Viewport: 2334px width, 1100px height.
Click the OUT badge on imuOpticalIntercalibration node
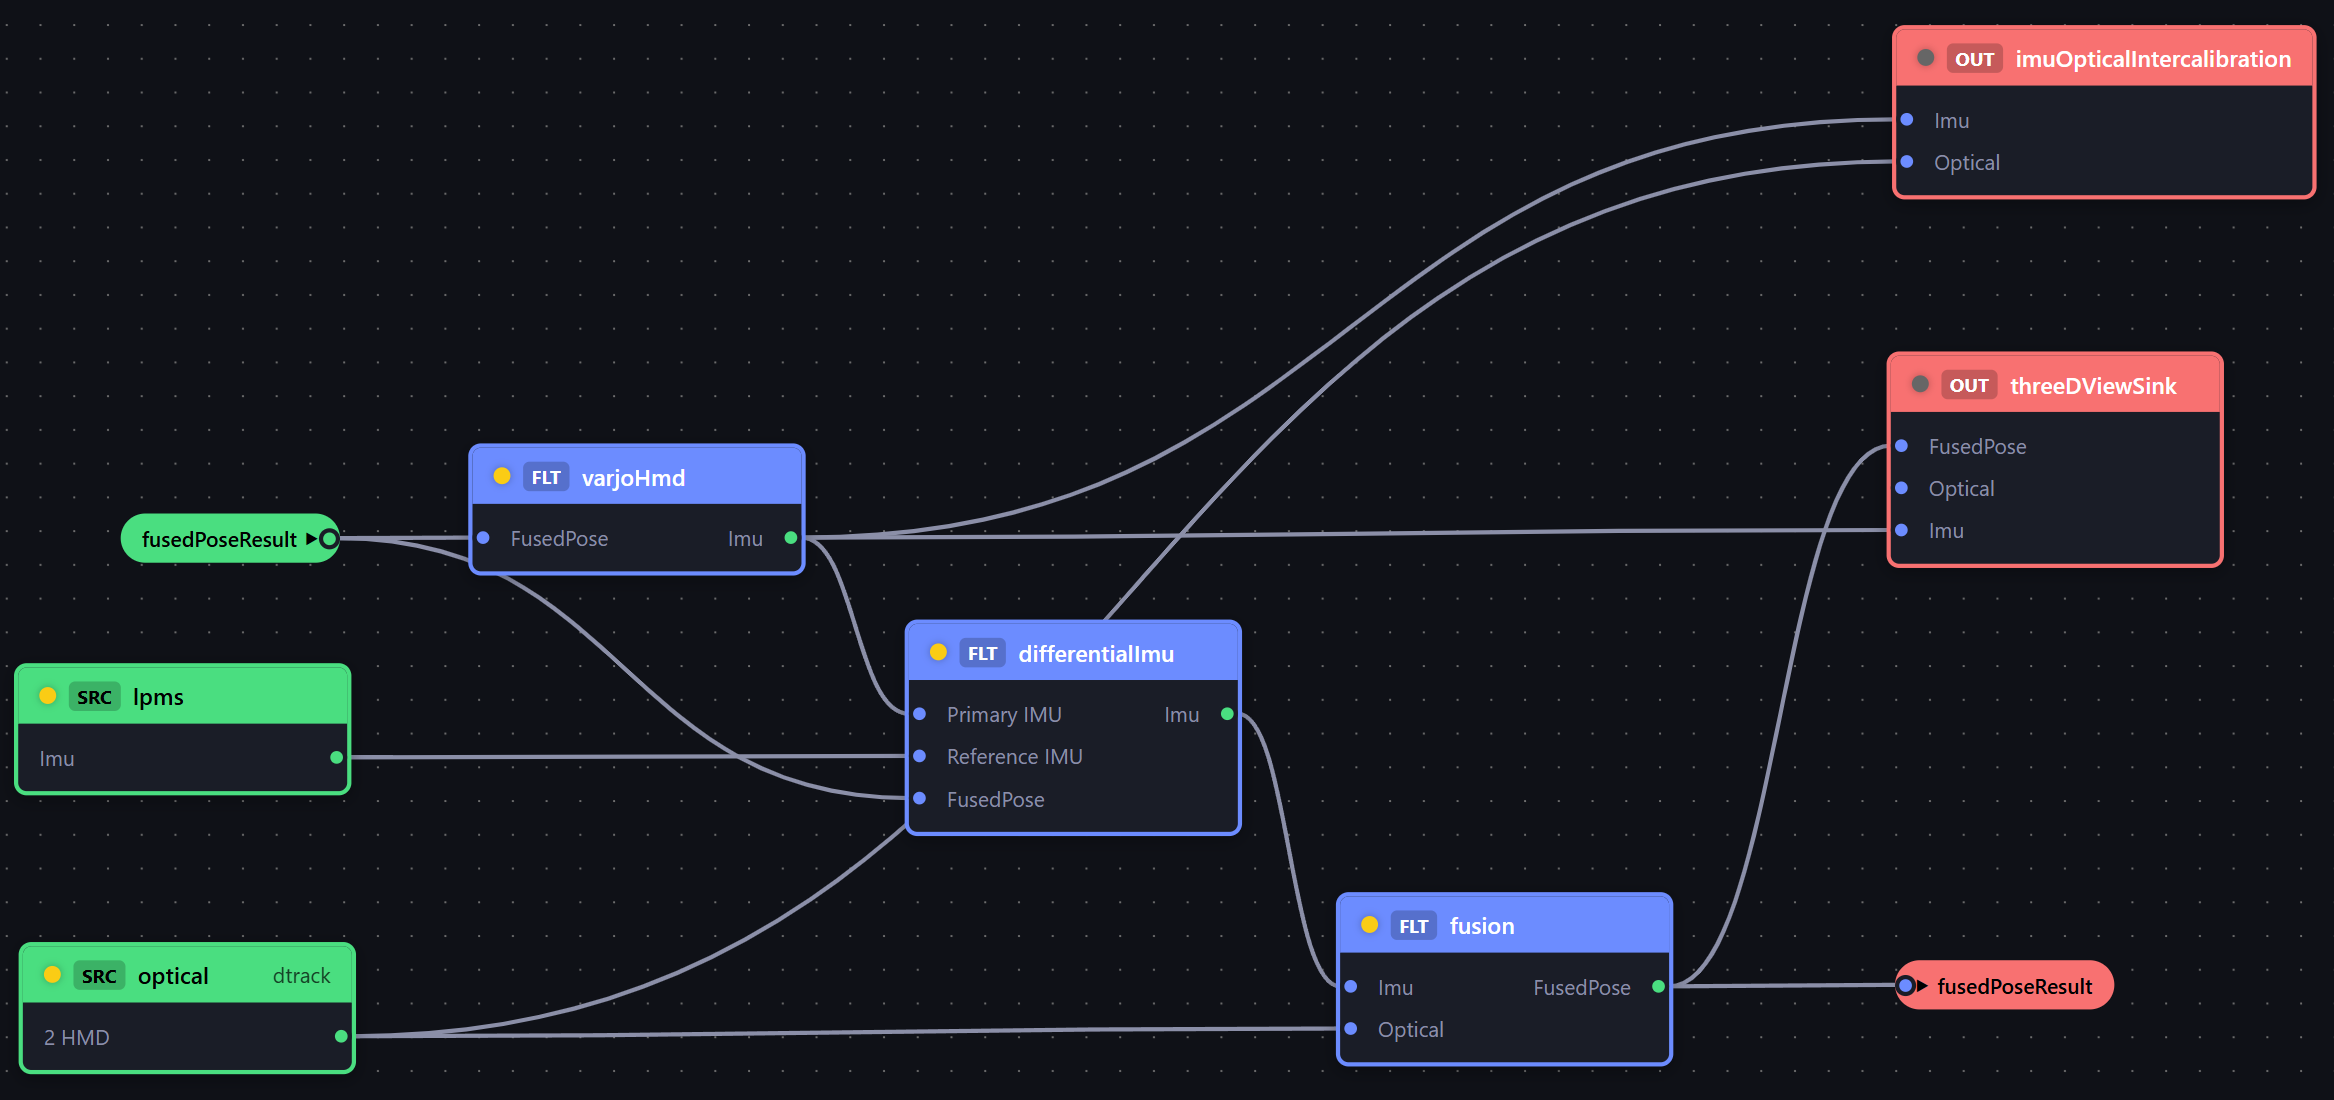click(x=1975, y=59)
